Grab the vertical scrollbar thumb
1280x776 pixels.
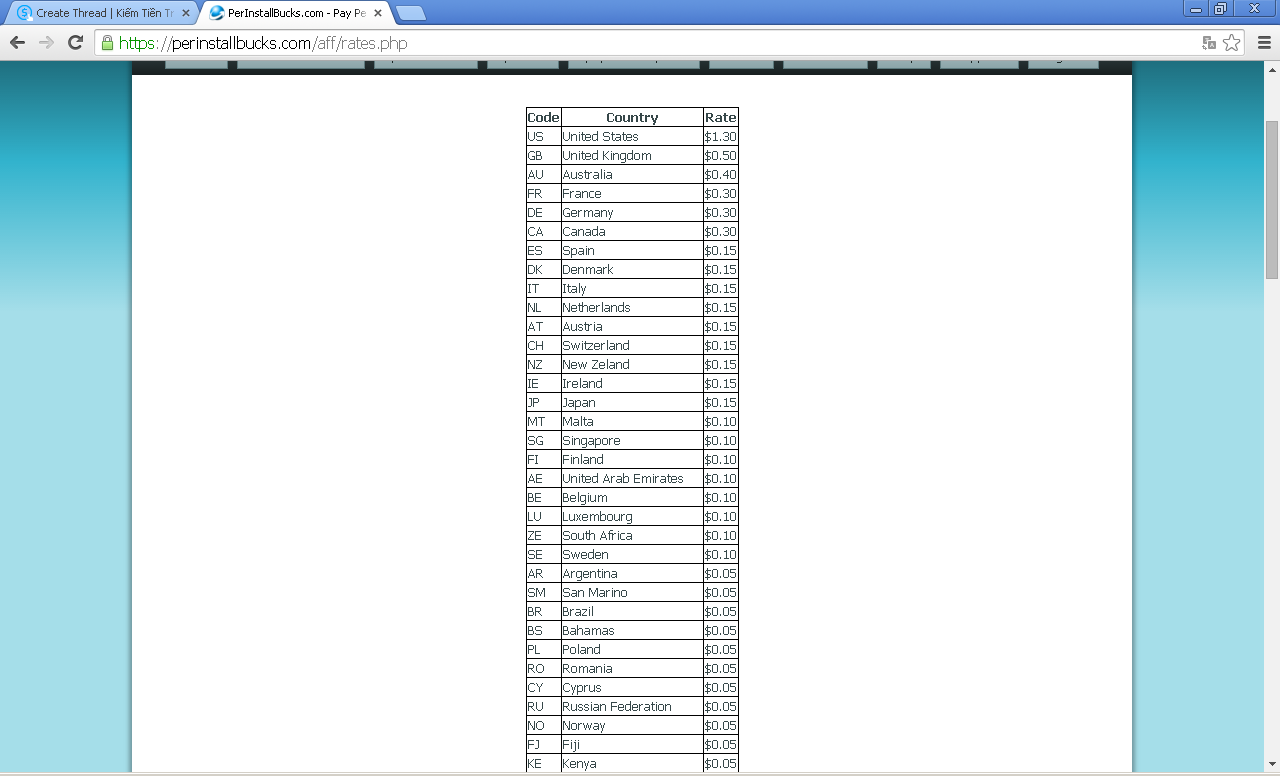point(1272,200)
